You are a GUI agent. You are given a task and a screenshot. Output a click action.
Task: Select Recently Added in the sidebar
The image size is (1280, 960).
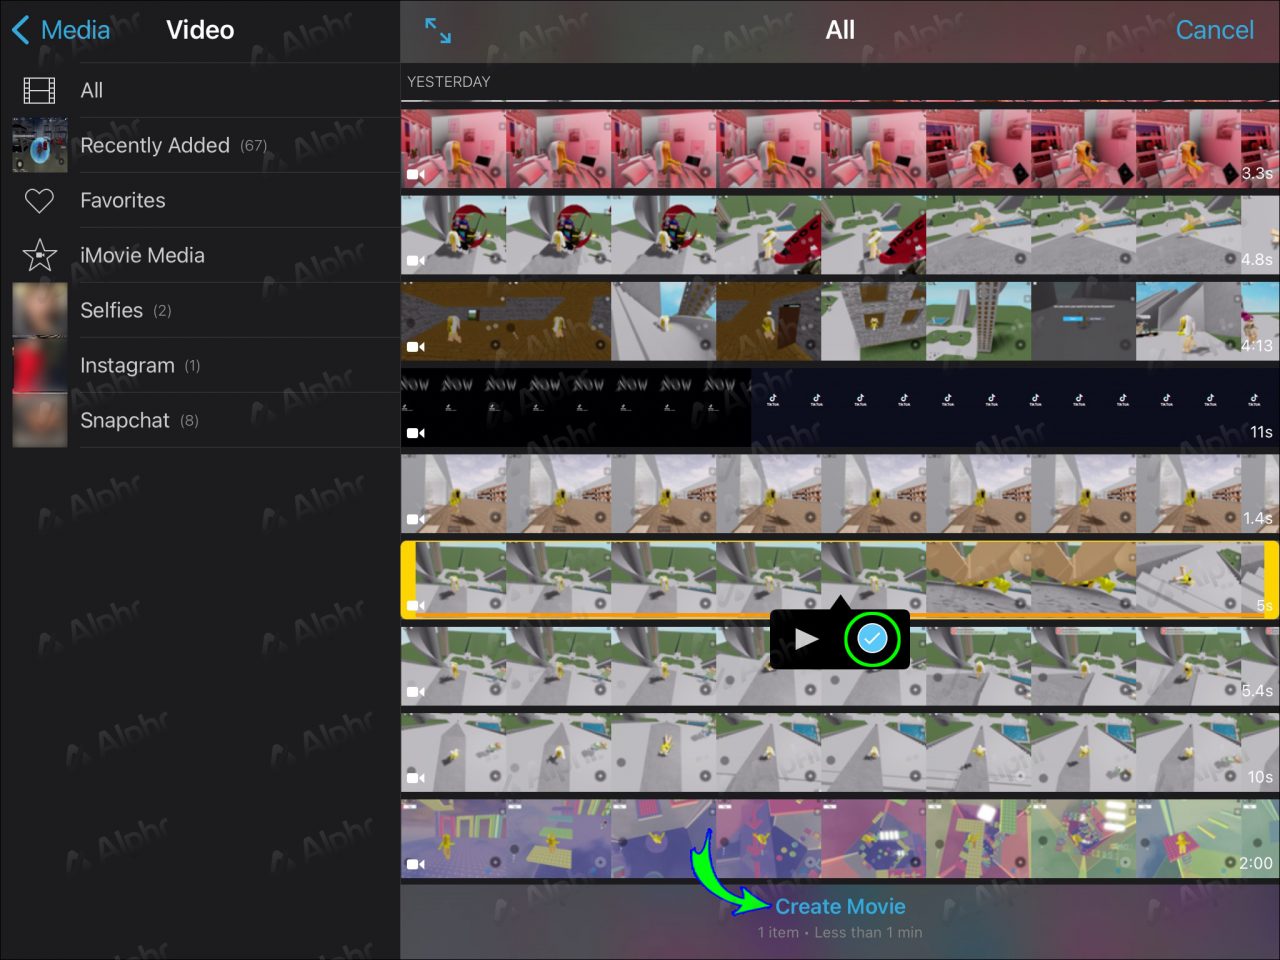(x=155, y=145)
